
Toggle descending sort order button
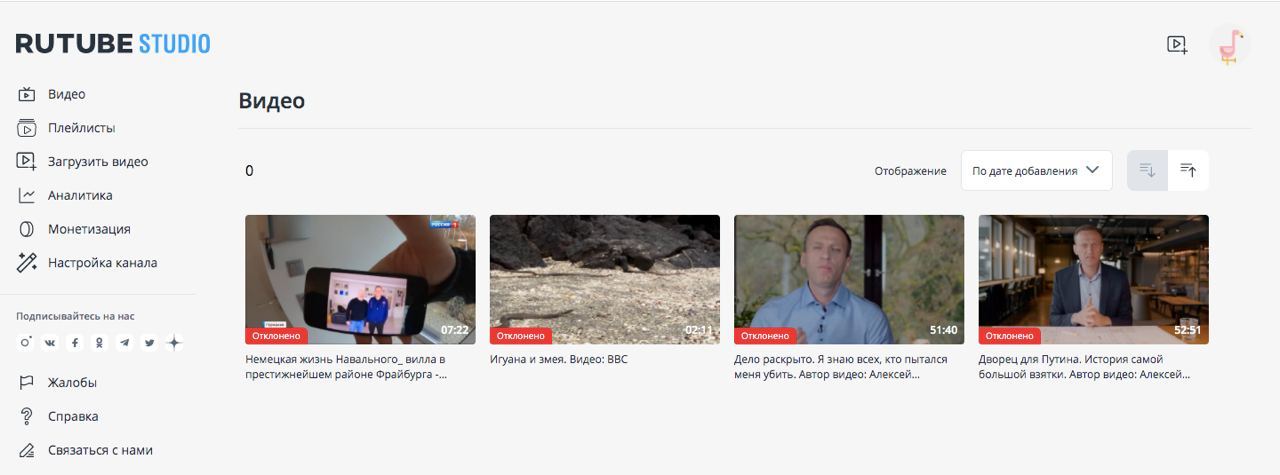1147,171
